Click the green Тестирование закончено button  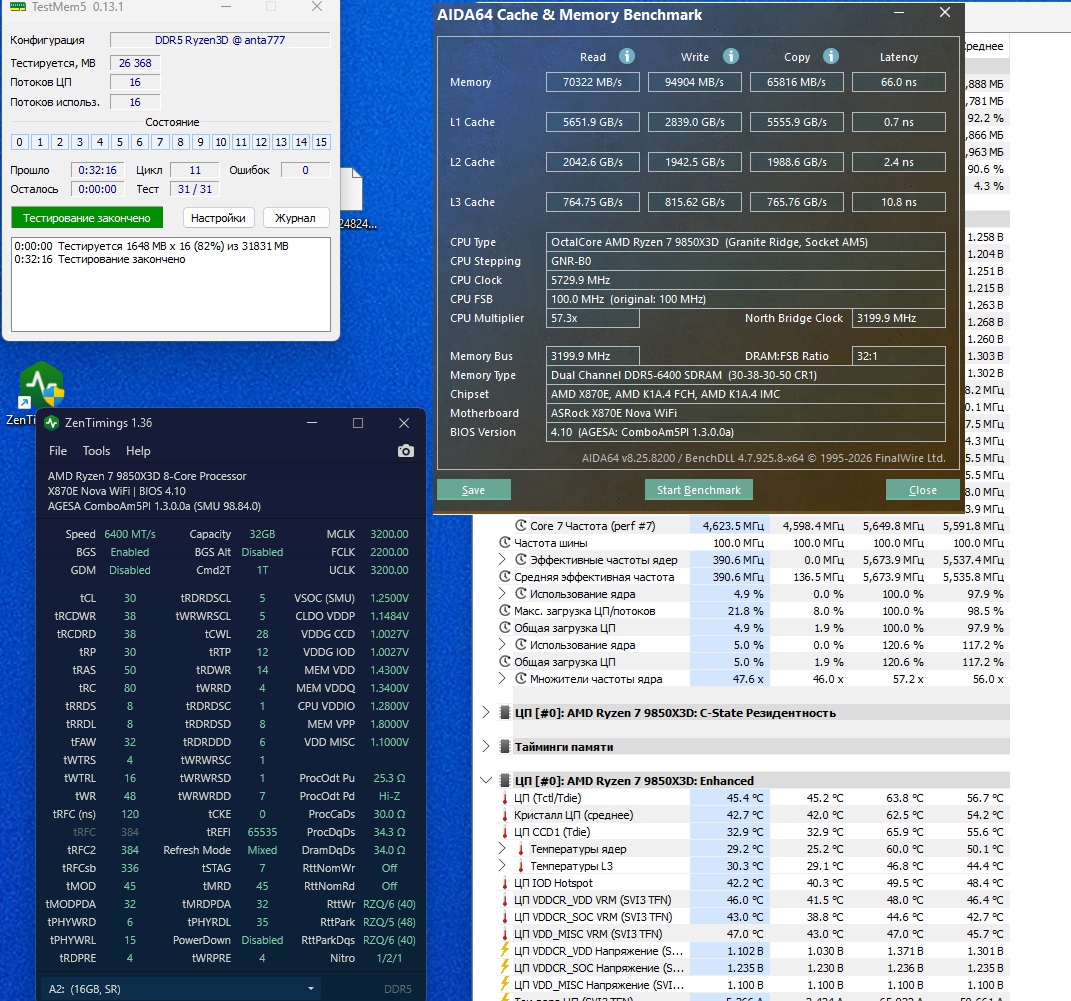pos(87,218)
